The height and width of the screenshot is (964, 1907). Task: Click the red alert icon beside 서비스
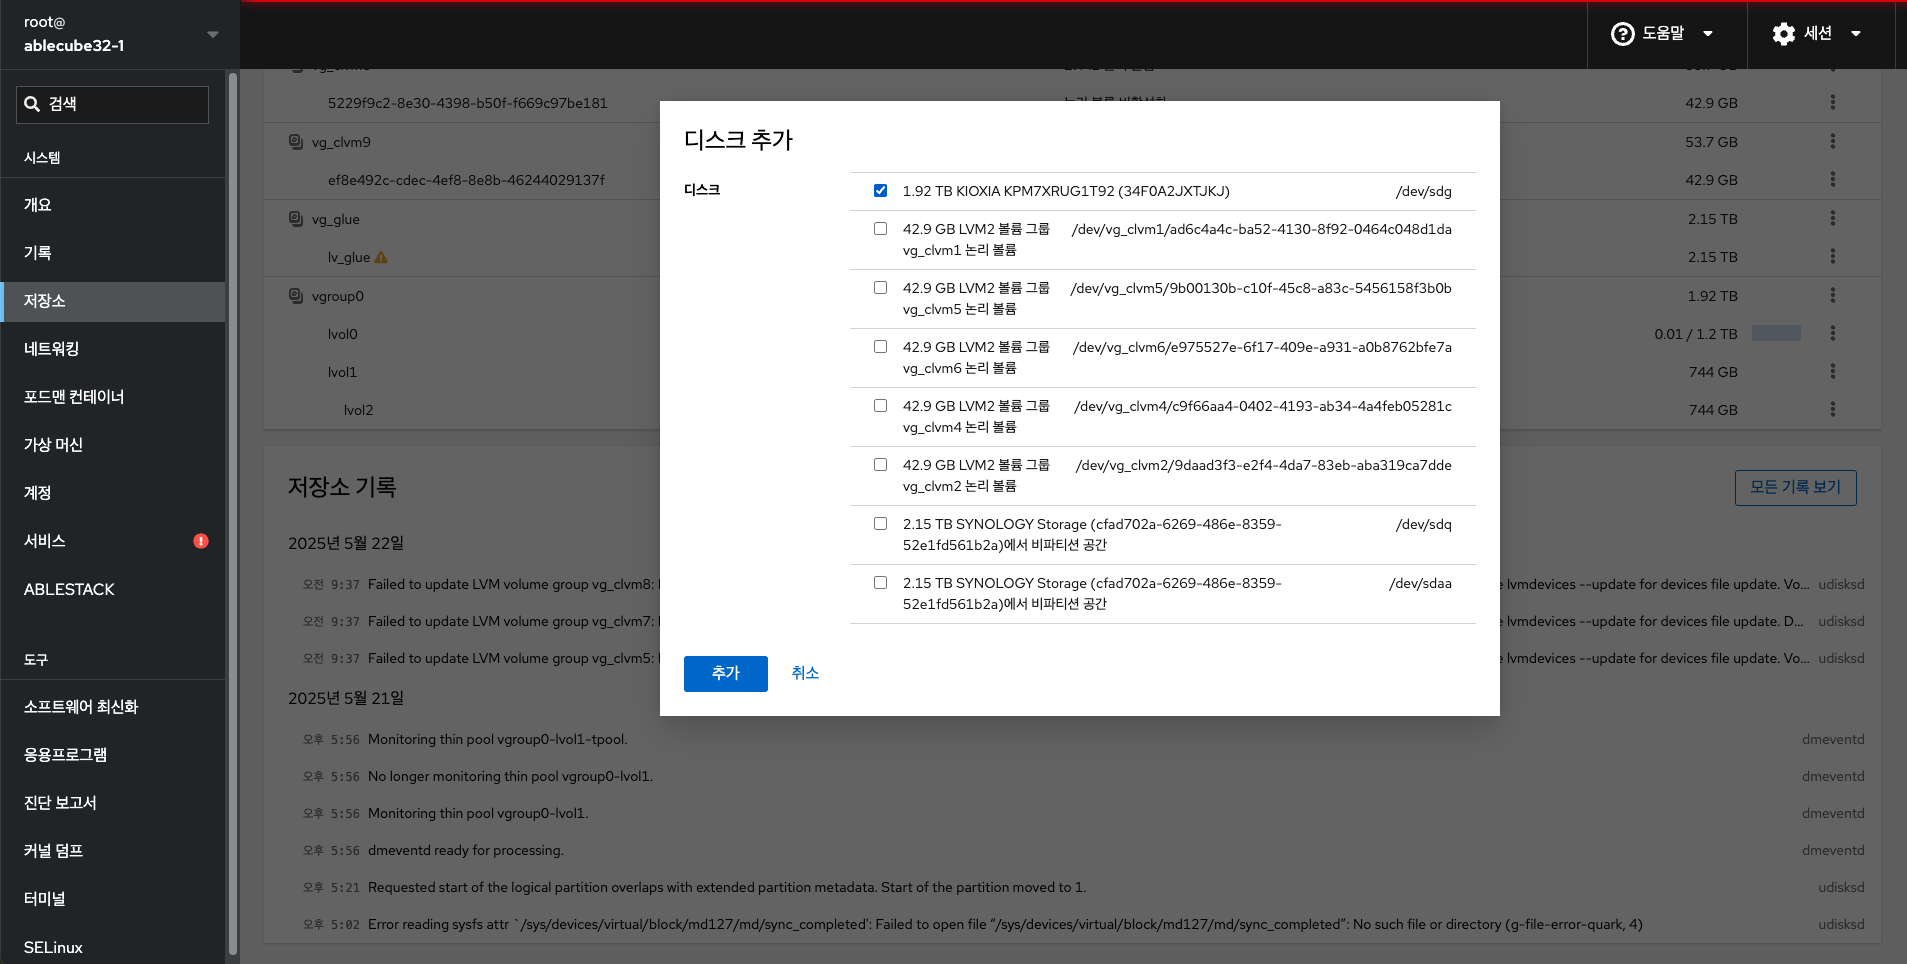pos(201,541)
